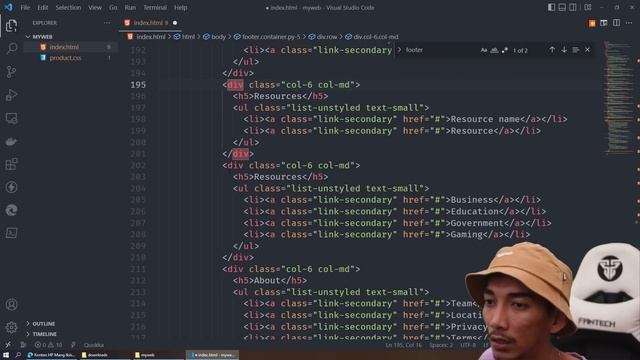Open the Run and Debug view
Screen dimensions: 640x360
(11, 95)
